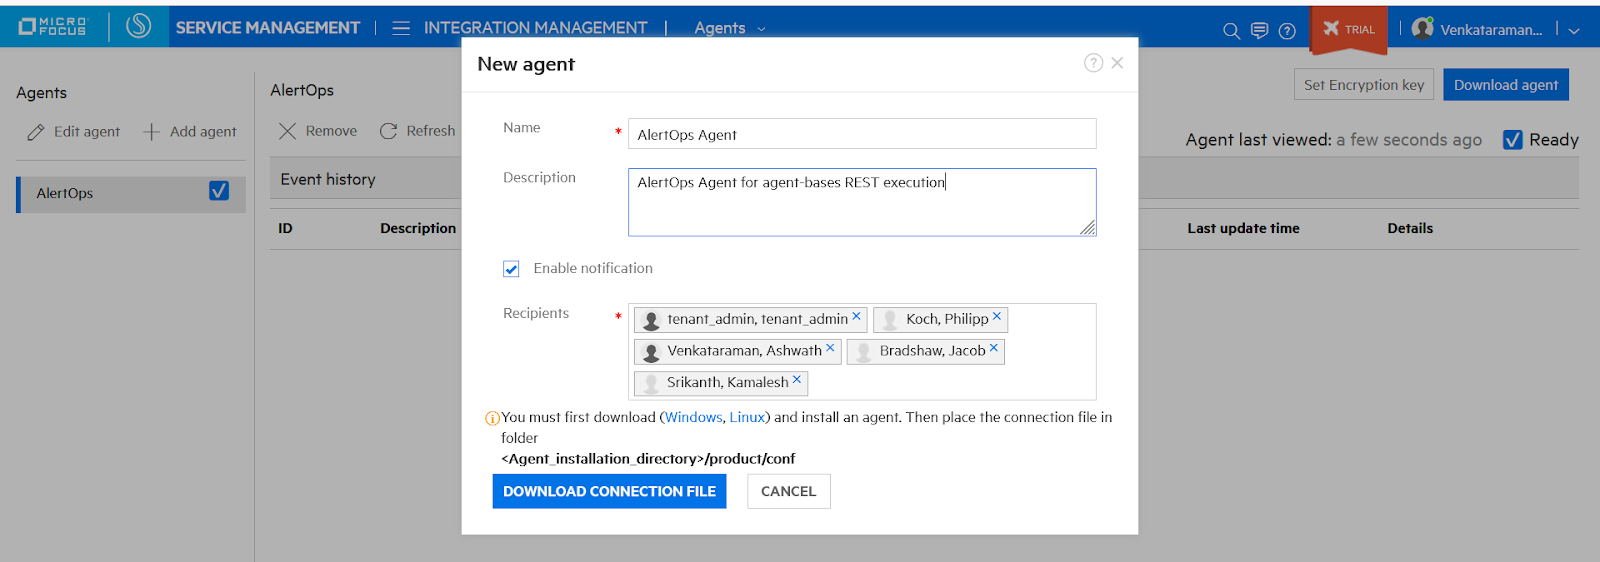Click the Refresh icon in AlertOps toolbar
This screenshot has height=562, width=1600.
(x=389, y=131)
